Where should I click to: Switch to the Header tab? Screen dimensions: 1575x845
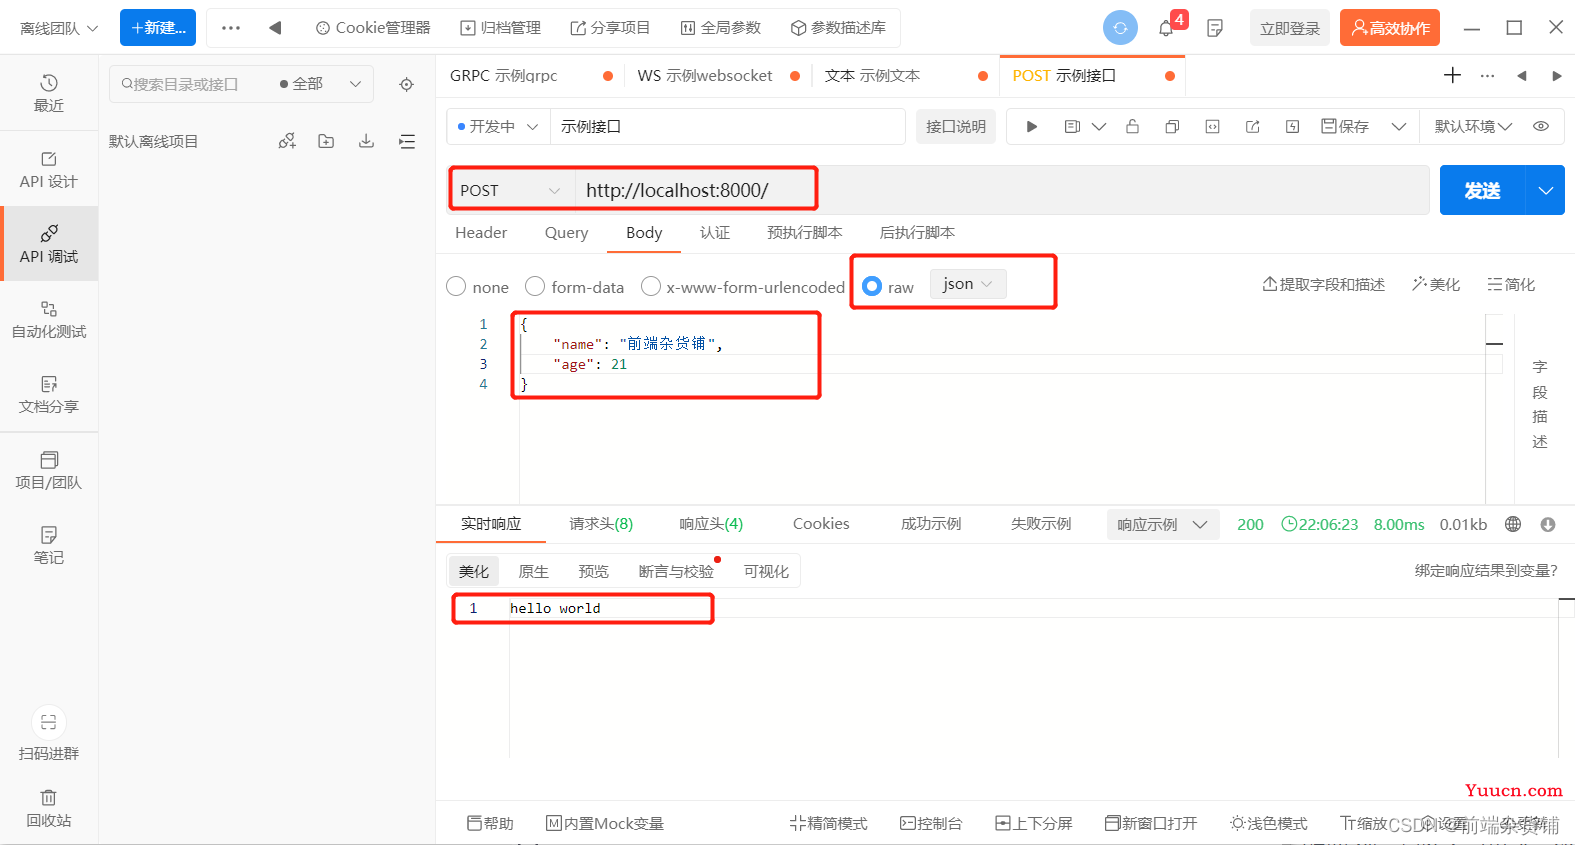pos(481,232)
